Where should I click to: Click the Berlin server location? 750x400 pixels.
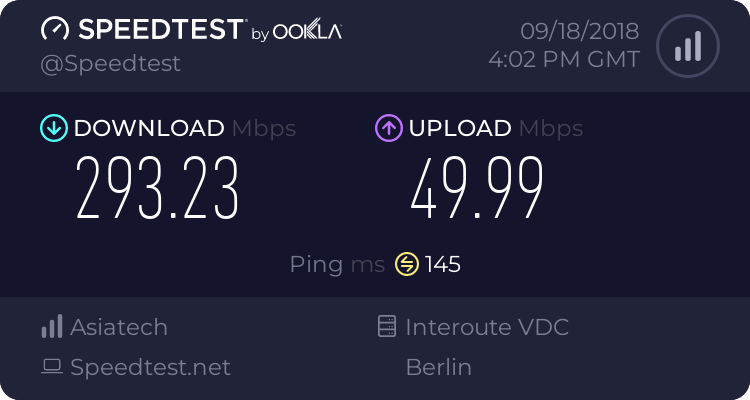[438, 367]
